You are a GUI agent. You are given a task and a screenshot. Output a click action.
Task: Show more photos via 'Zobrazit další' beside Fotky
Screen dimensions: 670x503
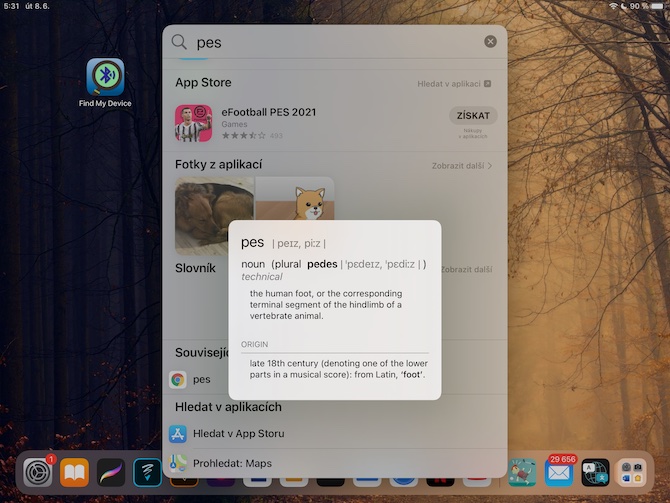461,166
